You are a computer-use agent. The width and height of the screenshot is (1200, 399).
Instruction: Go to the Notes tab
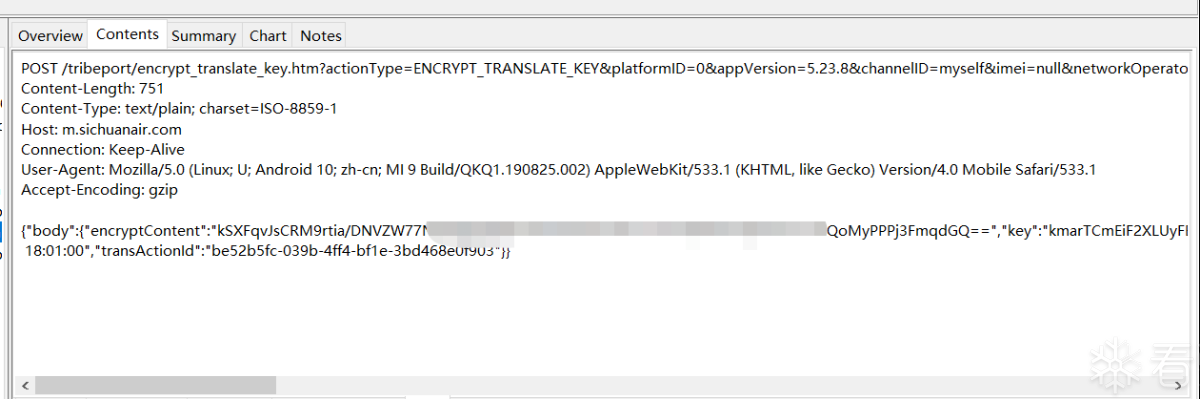(321, 36)
